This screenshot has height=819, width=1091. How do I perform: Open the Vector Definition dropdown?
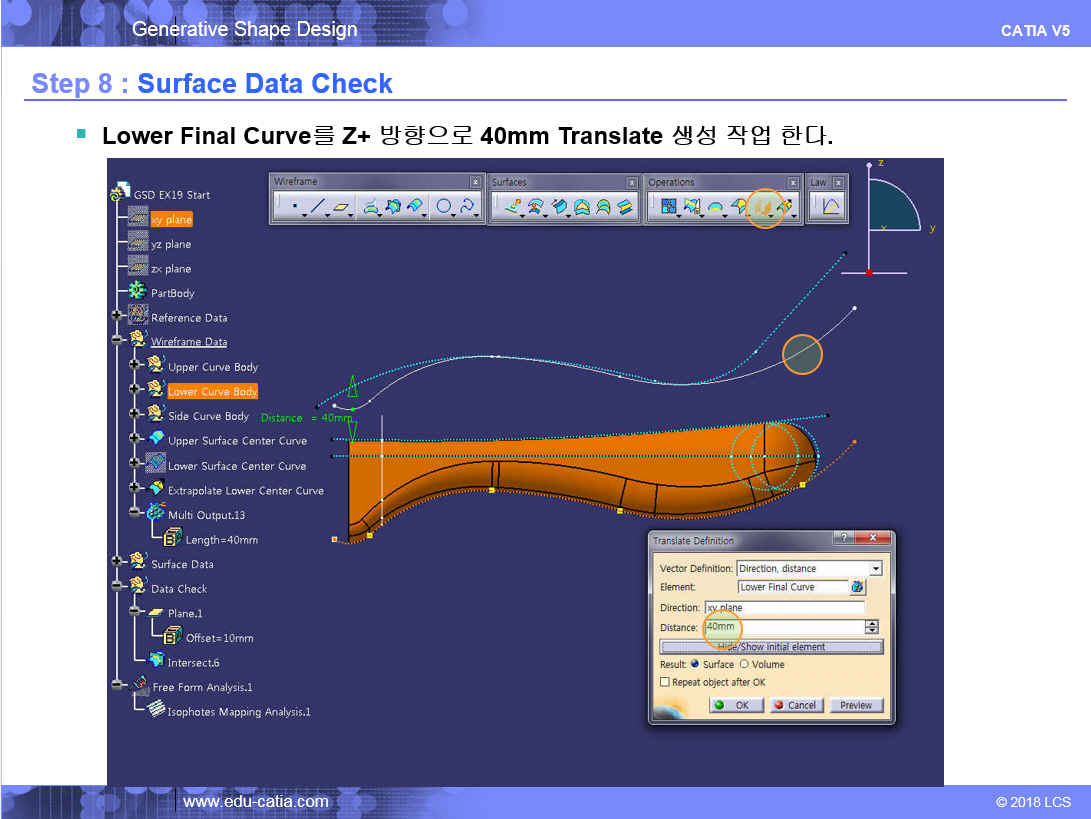[876, 568]
